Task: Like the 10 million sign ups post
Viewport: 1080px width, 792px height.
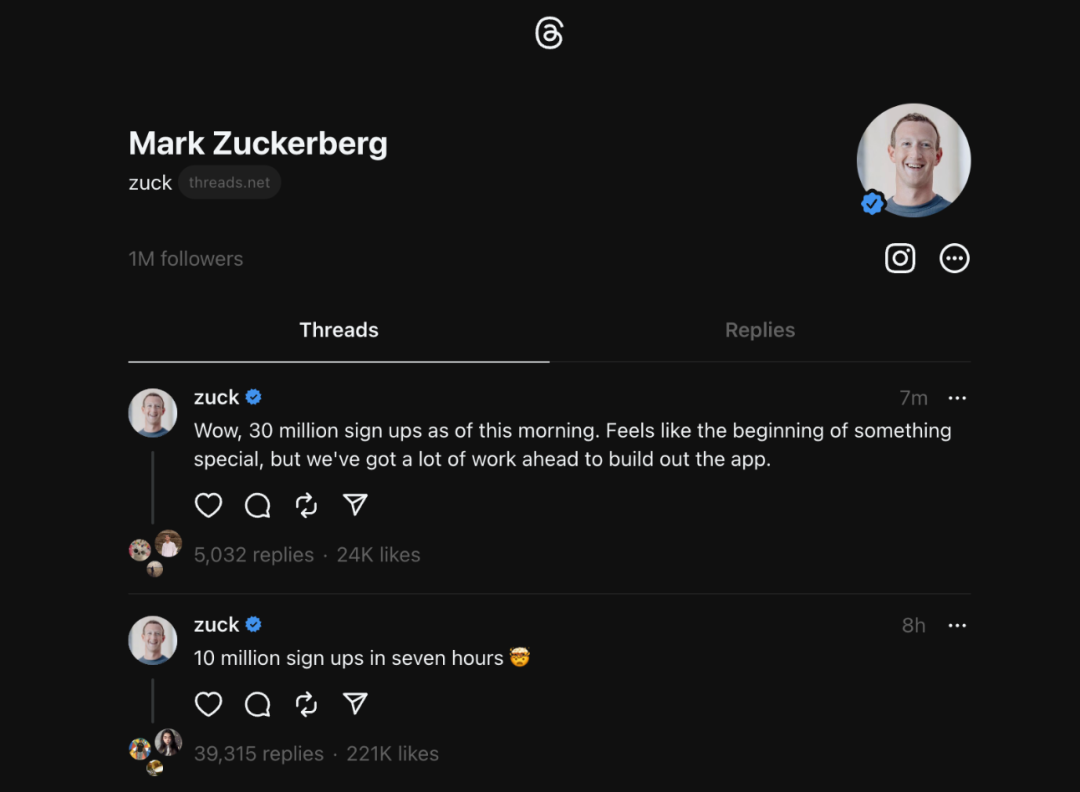Action: pos(208,705)
